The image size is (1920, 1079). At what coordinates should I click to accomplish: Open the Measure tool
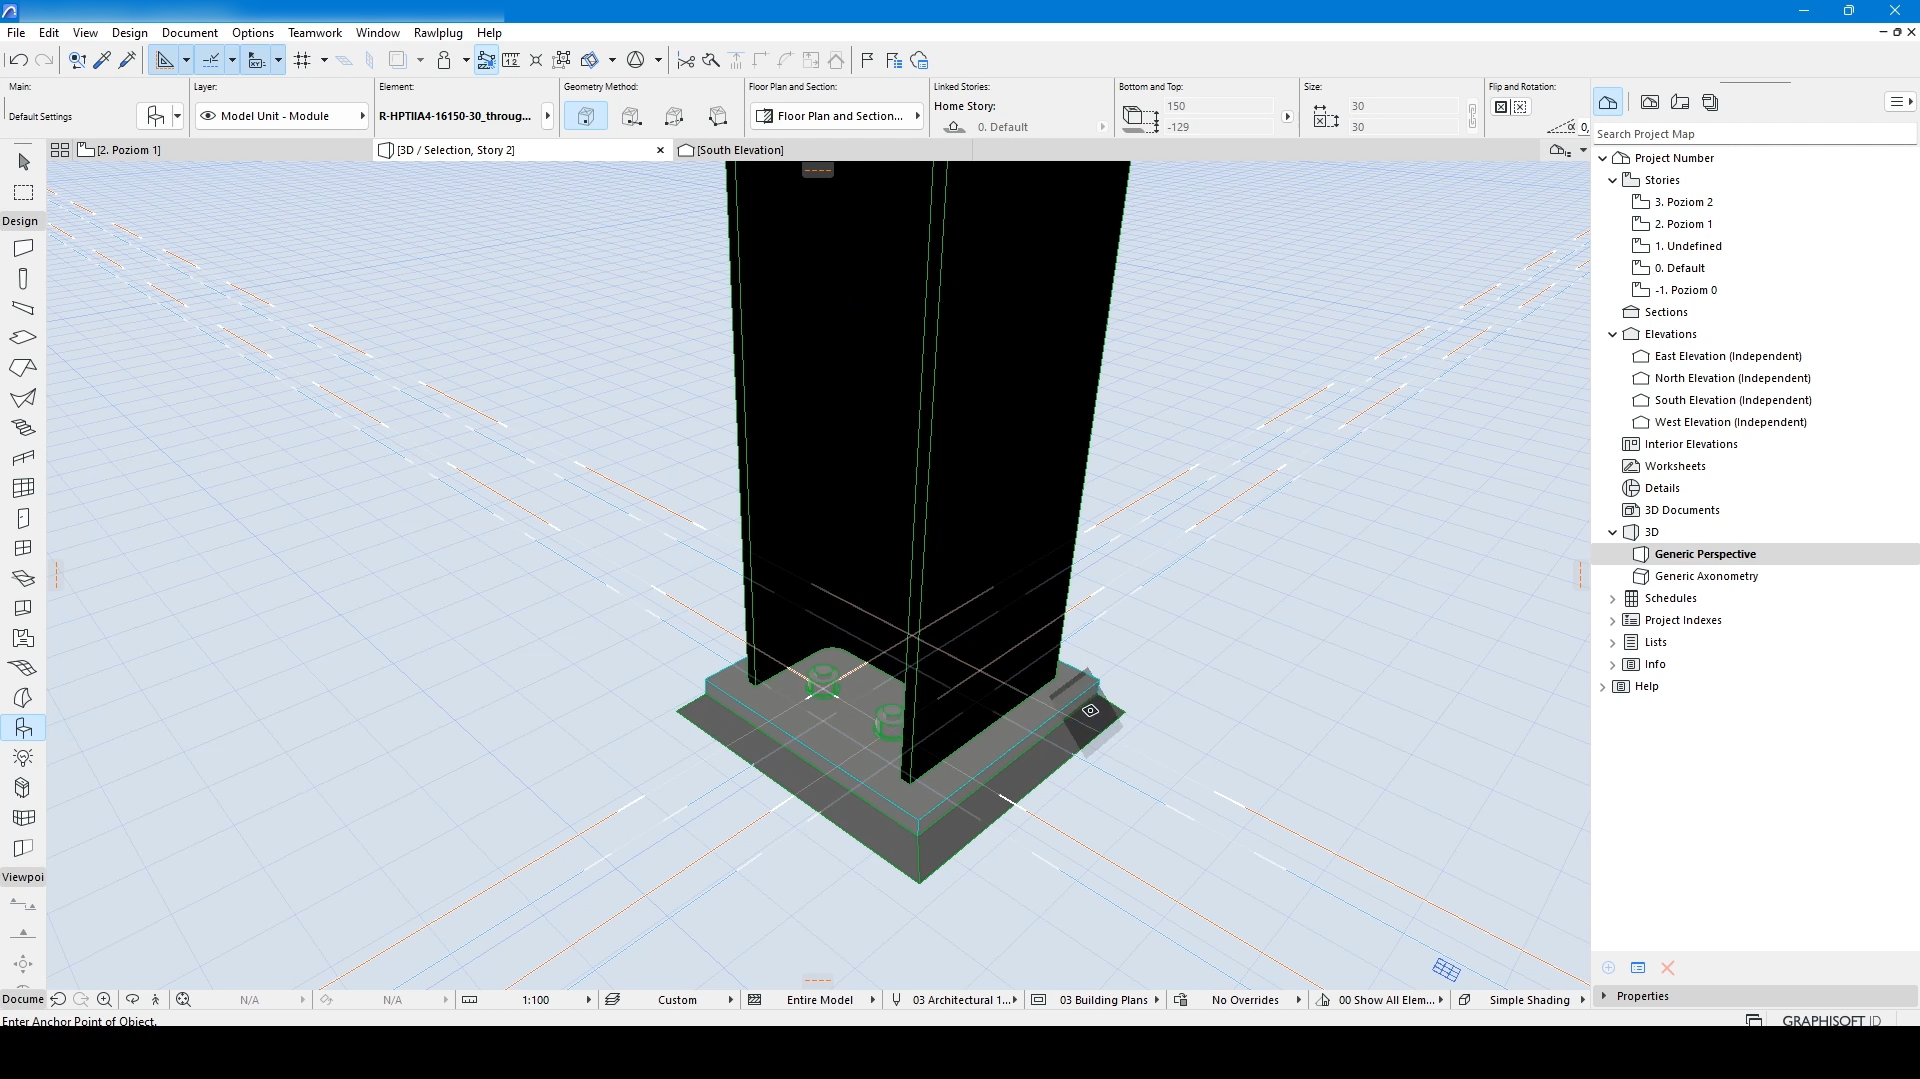(x=511, y=60)
